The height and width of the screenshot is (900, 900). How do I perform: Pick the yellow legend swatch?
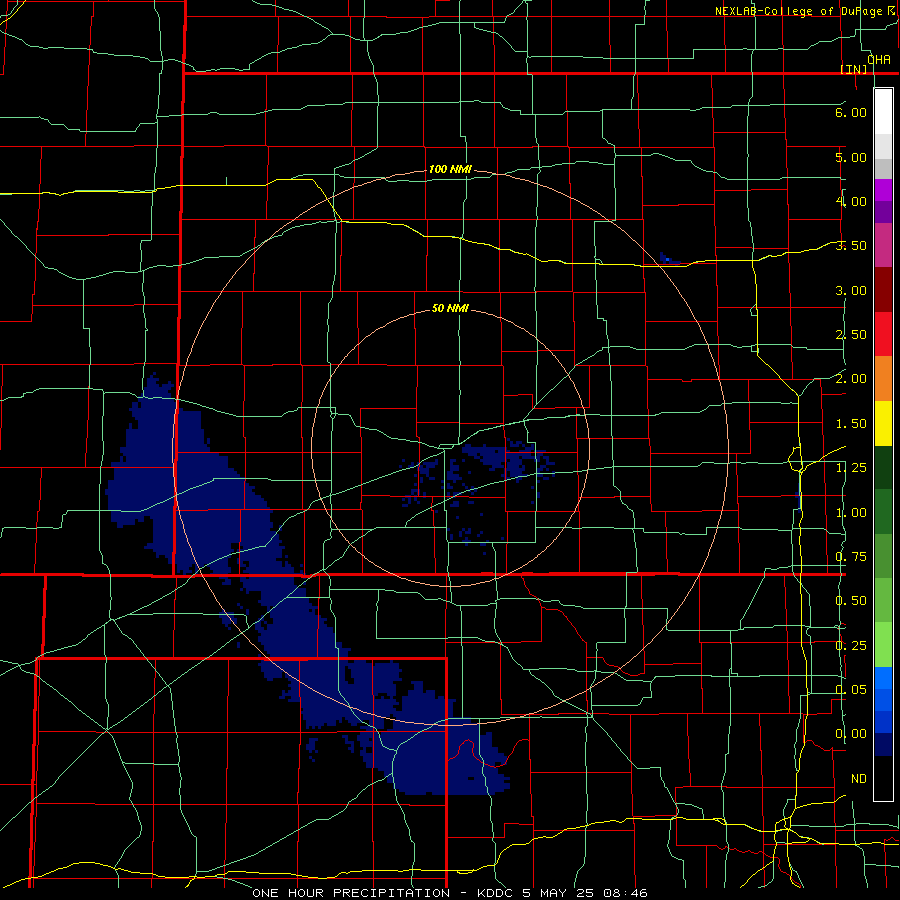[883, 424]
